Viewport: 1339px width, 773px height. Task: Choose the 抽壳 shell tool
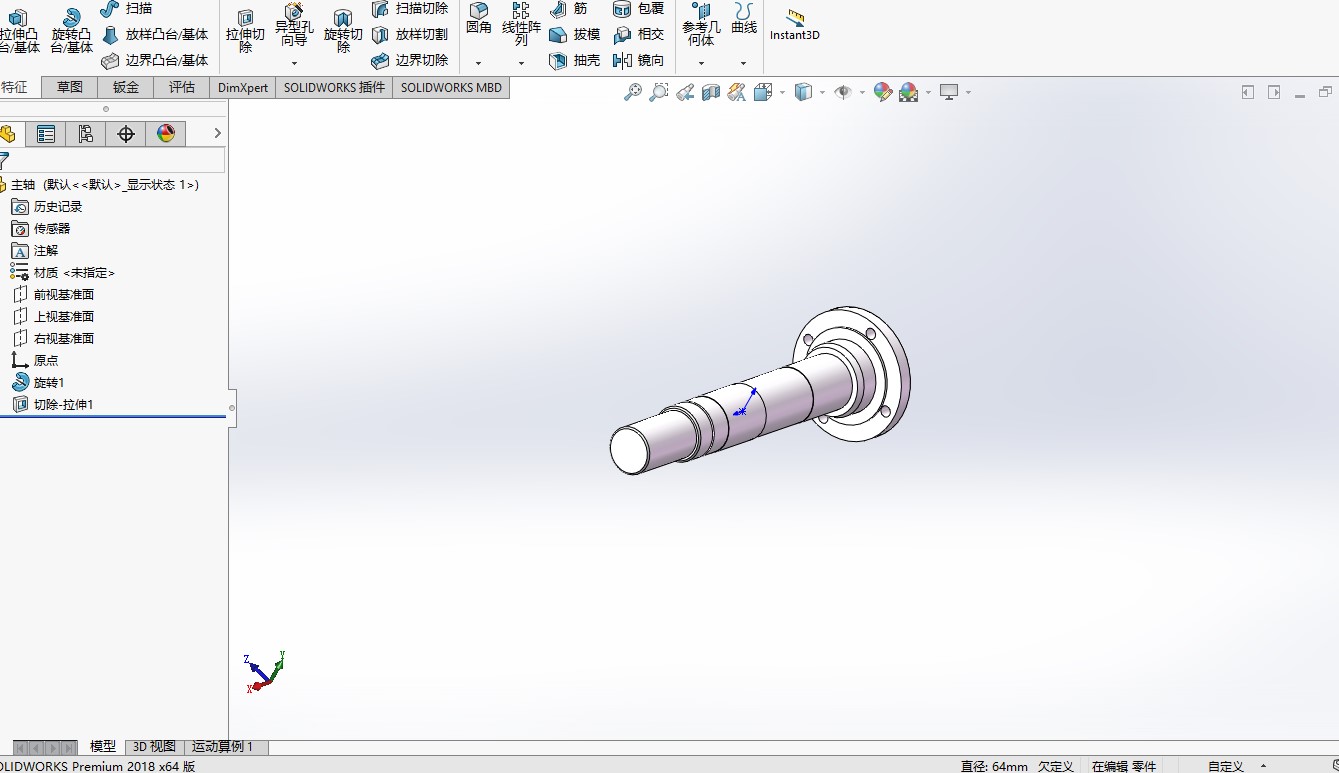coord(575,61)
